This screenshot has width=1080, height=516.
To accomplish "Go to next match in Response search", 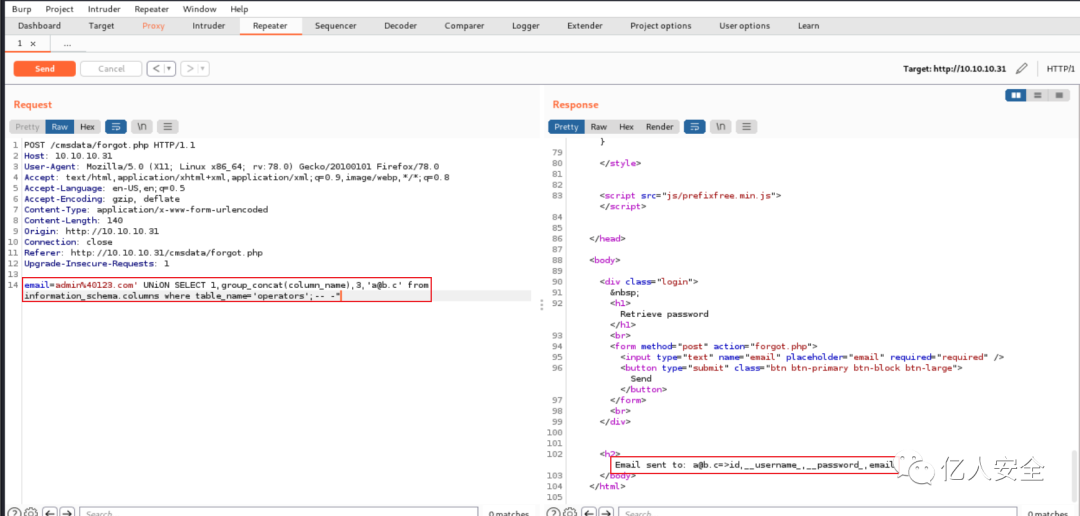I will [605, 513].
